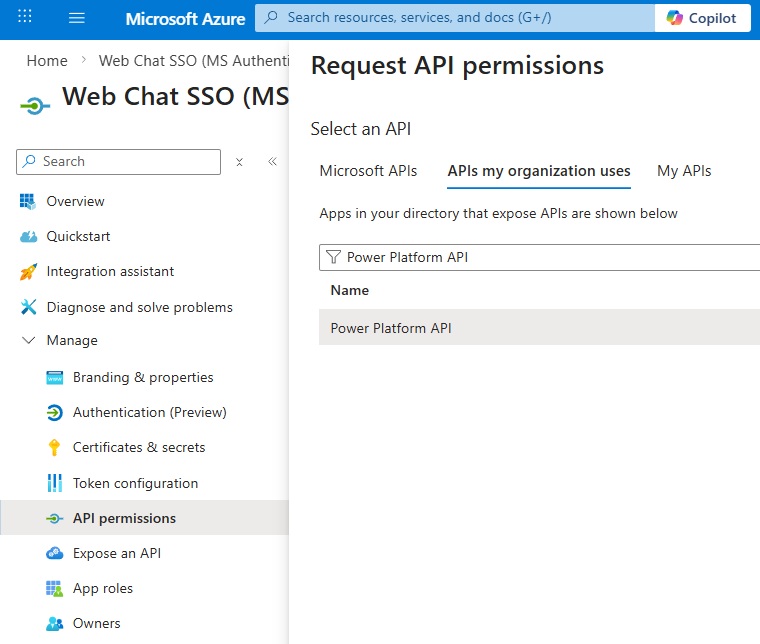Go to Authentication (Preview)
The width and height of the screenshot is (760, 644).
149,412
